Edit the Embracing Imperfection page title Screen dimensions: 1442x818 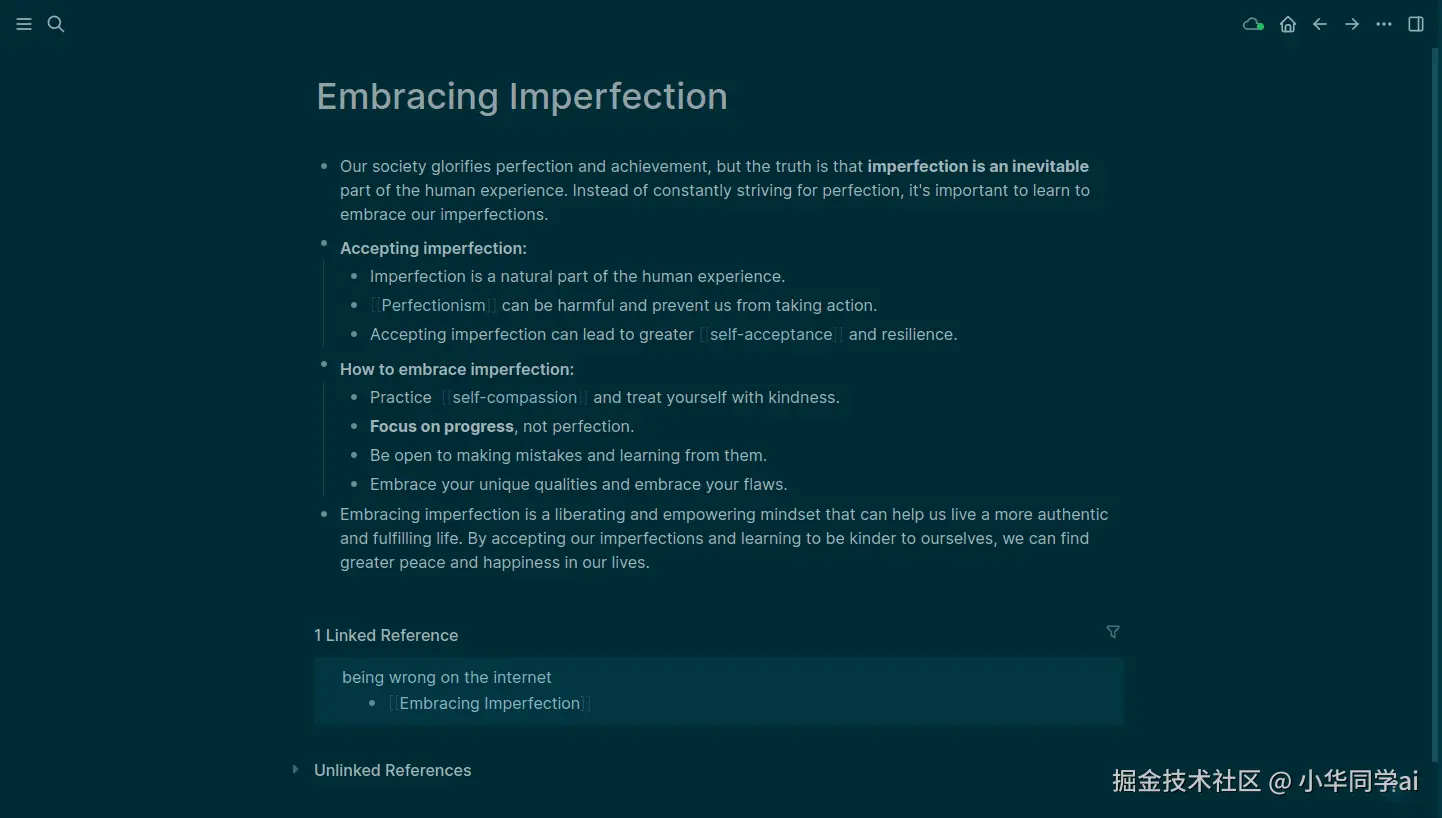(522, 97)
